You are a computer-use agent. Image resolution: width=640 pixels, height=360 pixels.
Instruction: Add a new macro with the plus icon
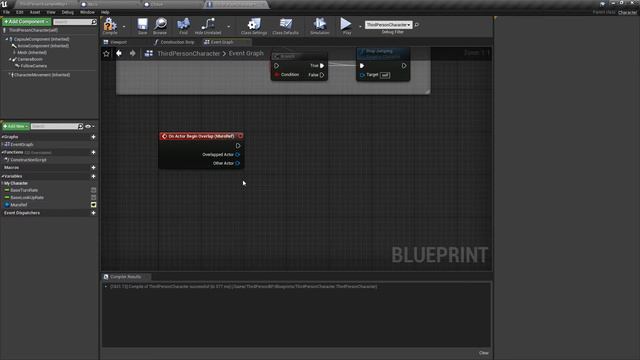click(93, 168)
